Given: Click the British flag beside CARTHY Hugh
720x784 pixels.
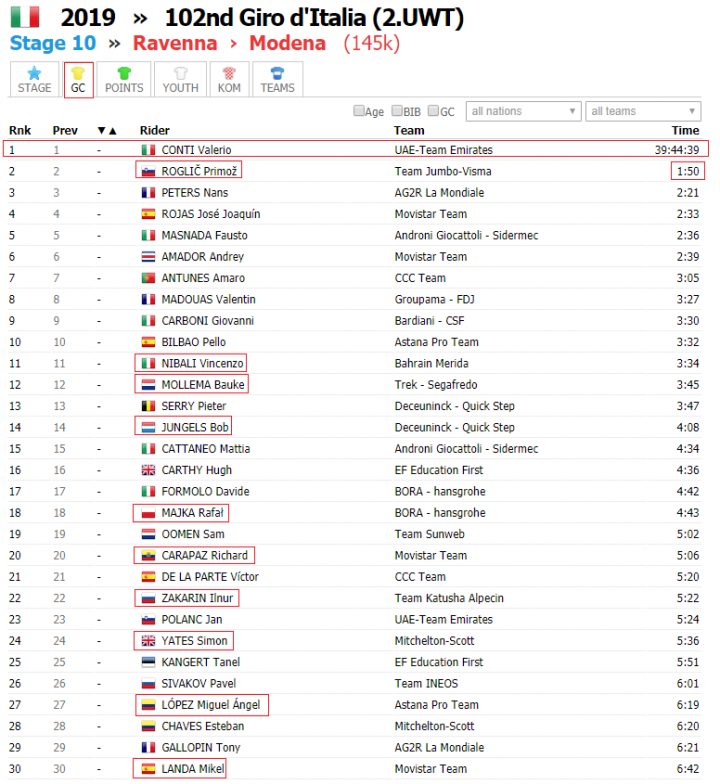Looking at the screenshot, I should pyautogui.click(x=148, y=470).
